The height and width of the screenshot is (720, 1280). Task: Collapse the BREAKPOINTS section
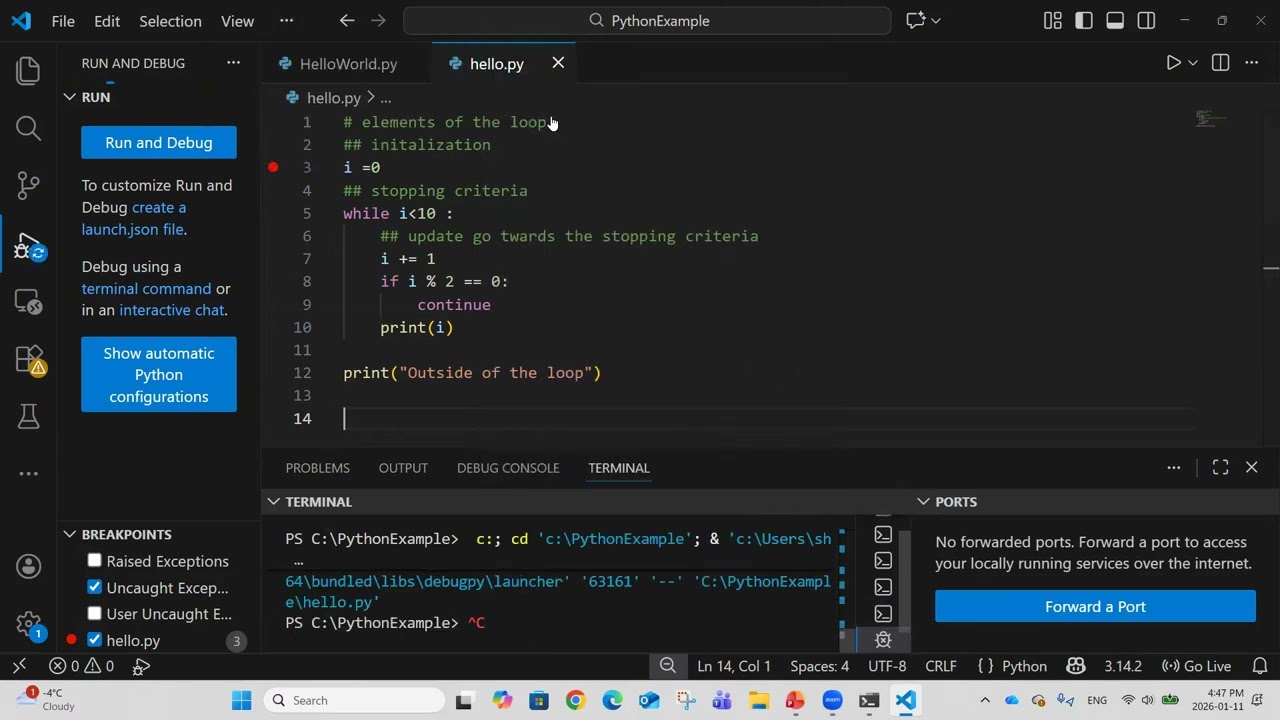click(70, 534)
